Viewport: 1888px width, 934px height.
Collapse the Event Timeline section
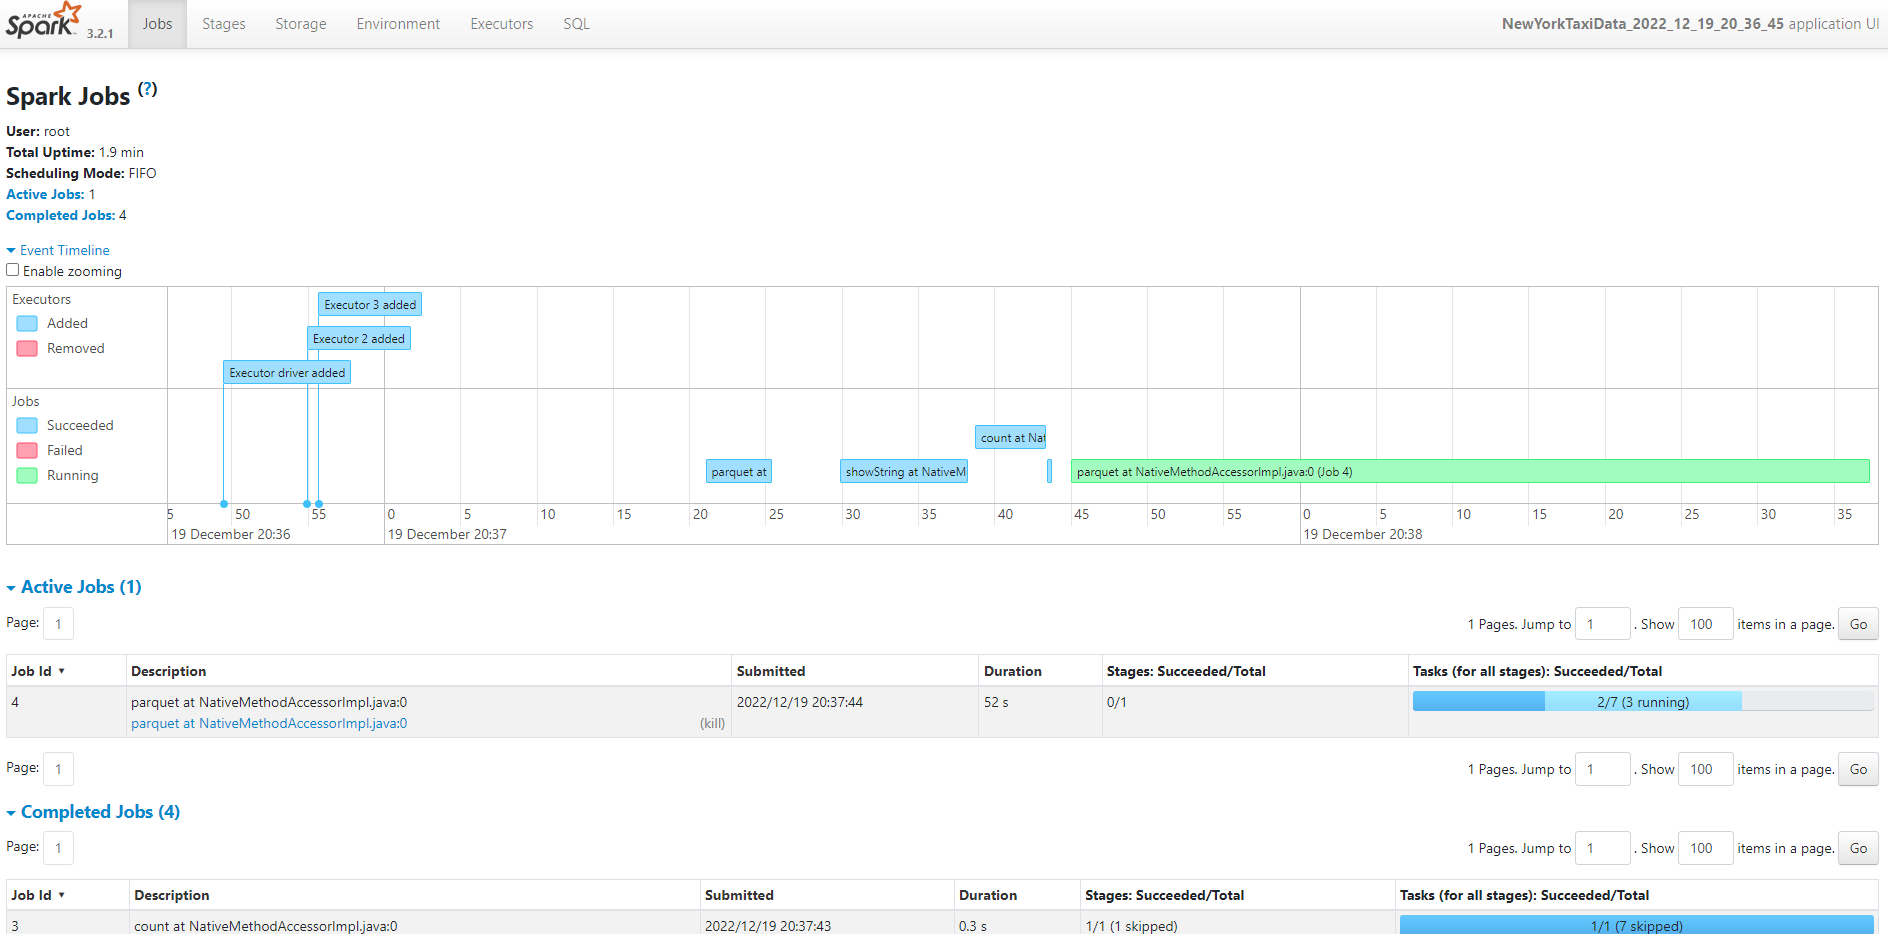click(x=58, y=250)
